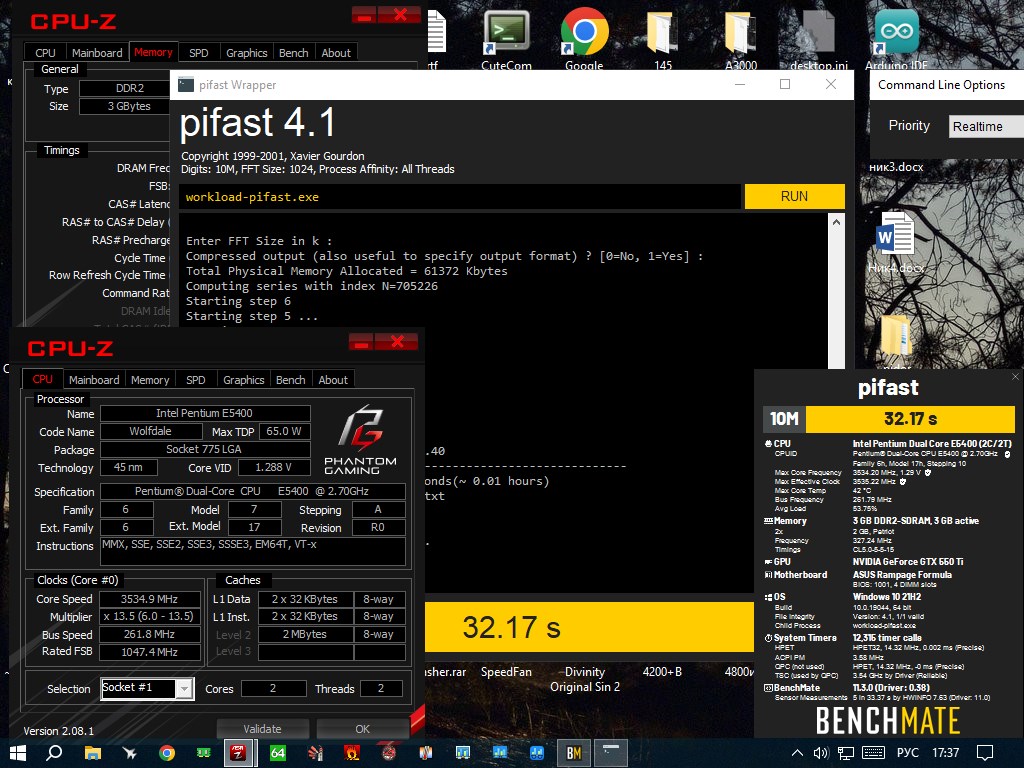Open the Memory tab in front CPU-Z
The height and width of the screenshot is (768, 1024).
pos(150,379)
